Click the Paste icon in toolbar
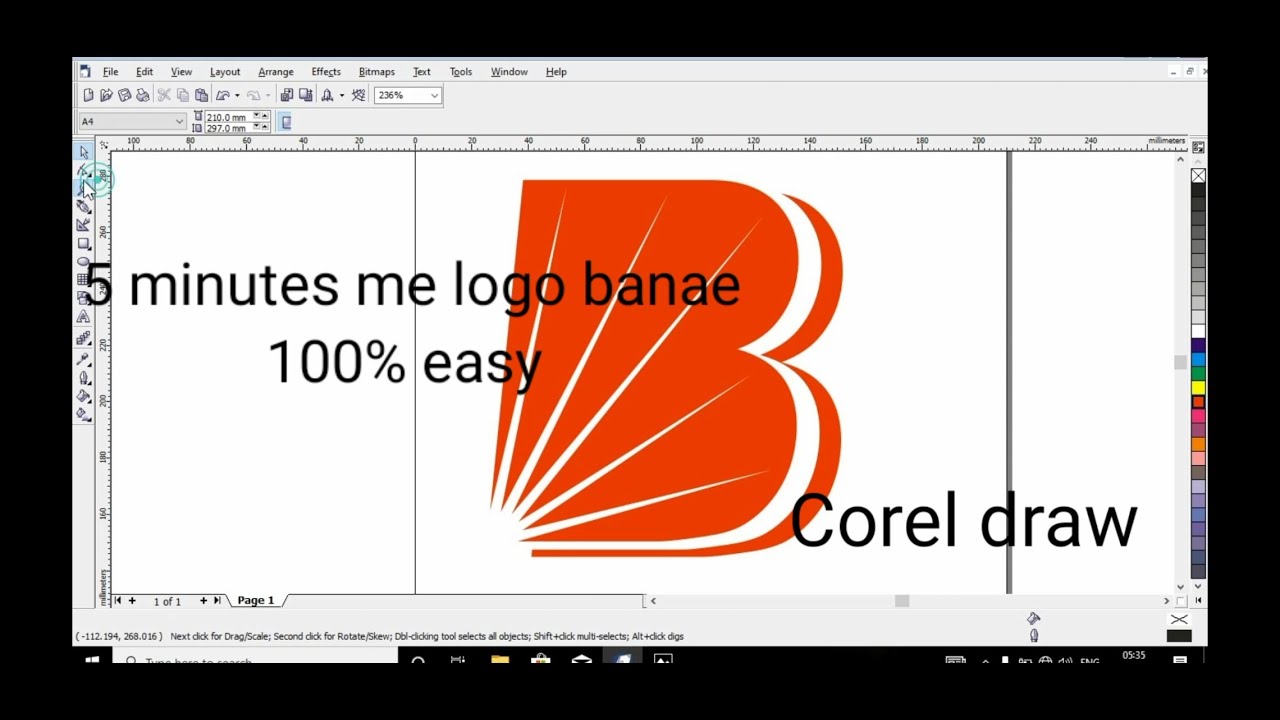The image size is (1280, 720). tap(201, 95)
